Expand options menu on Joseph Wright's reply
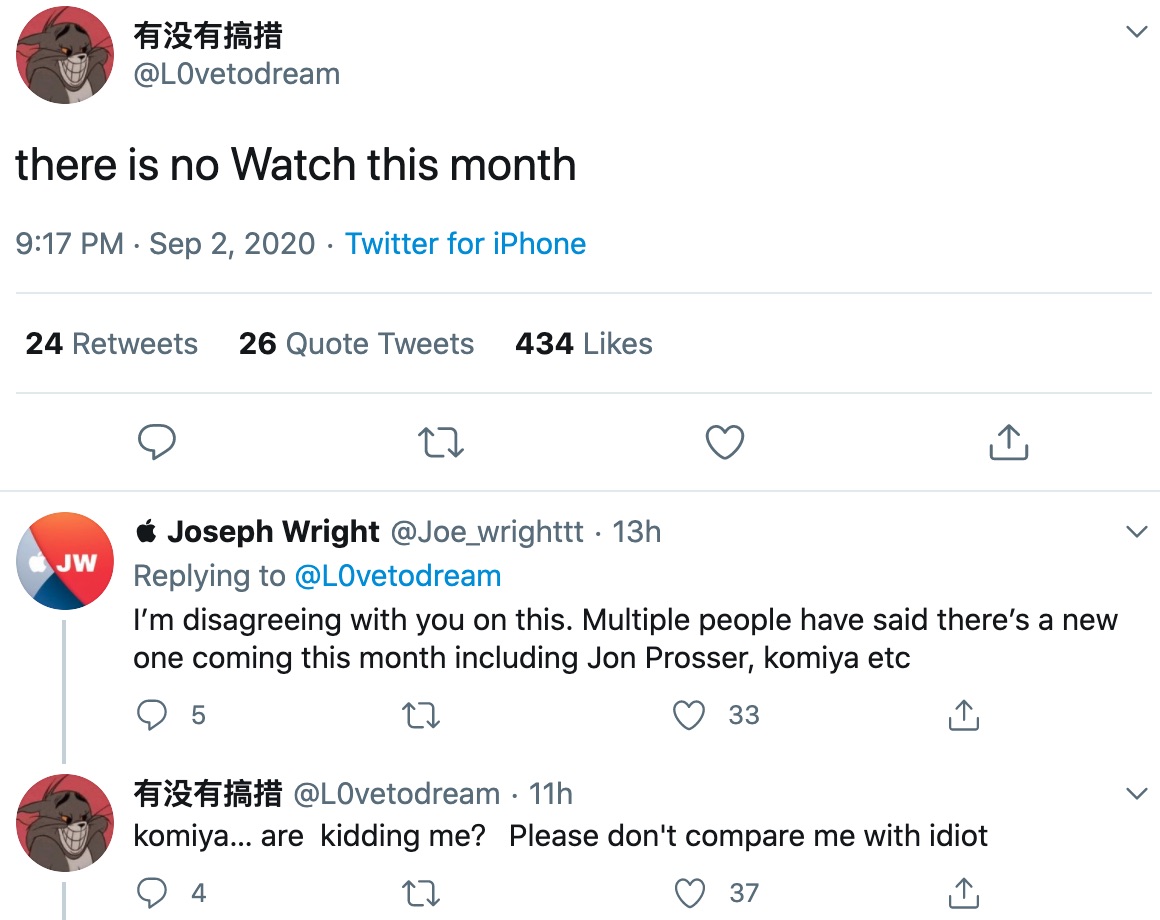 tap(1136, 532)
